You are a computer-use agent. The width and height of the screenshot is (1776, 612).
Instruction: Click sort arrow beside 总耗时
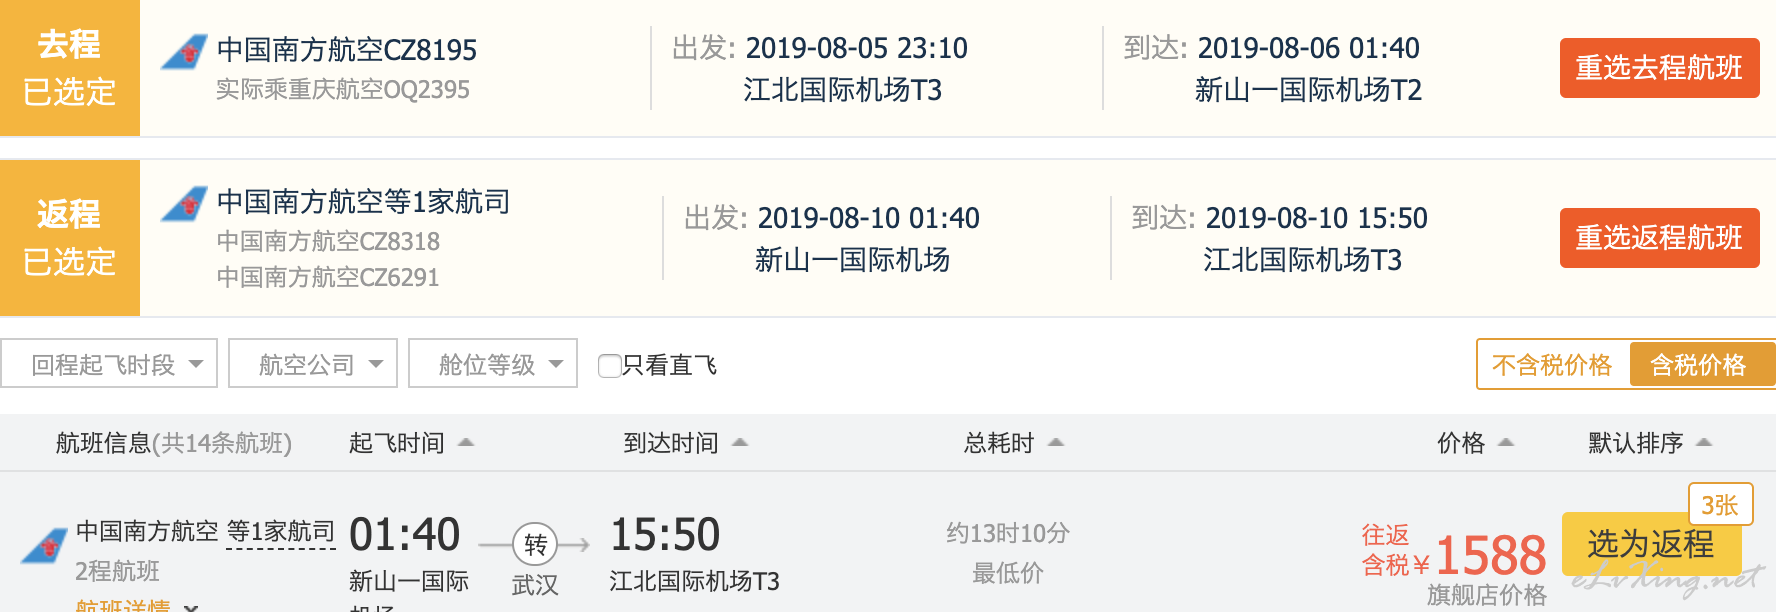click(1055, 442)
